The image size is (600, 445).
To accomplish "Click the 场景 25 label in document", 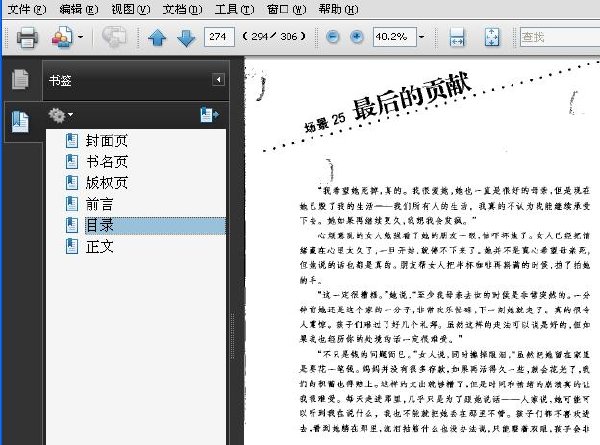I will click(325, 122).
